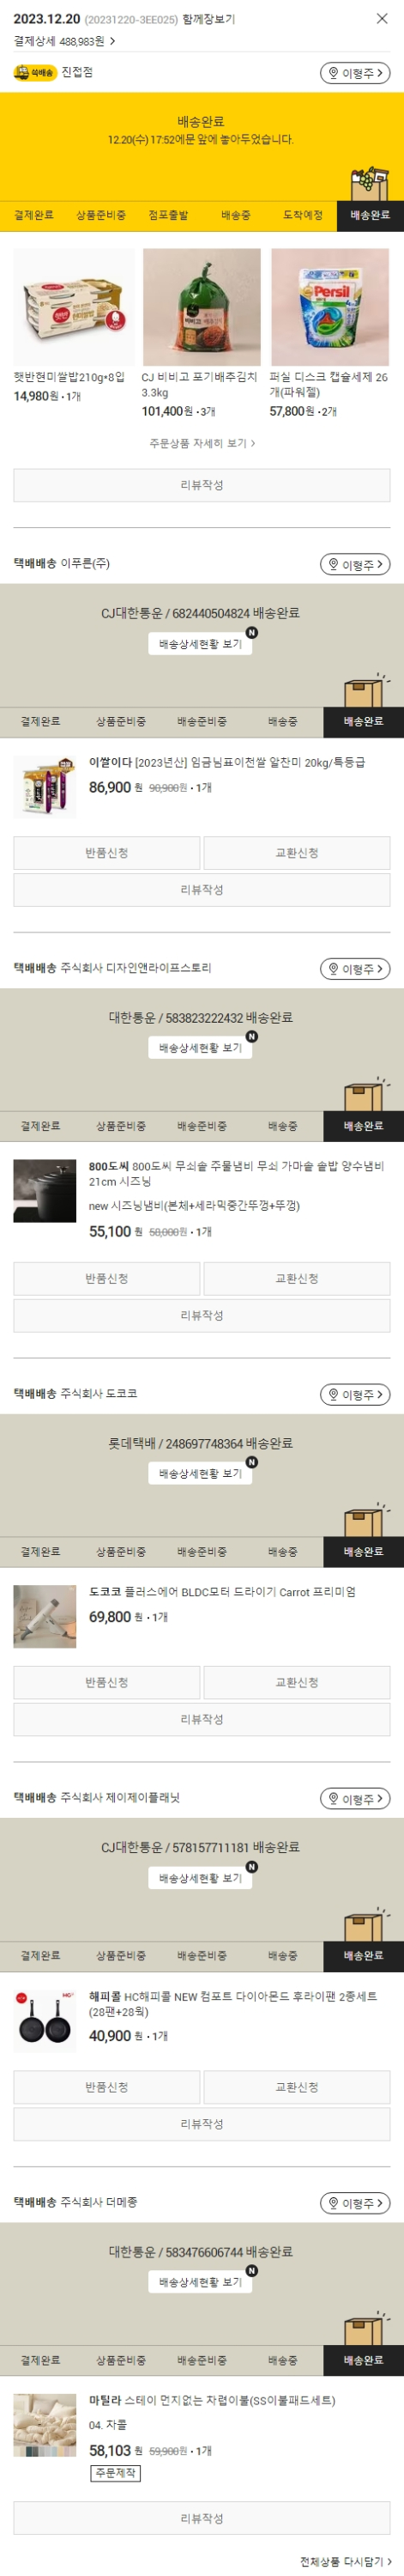Image resolution: width=404 pixels, height=2576 pixels.
Task: Select the 배송완료 tab in the yellow section
Action: tap(370, 215)
